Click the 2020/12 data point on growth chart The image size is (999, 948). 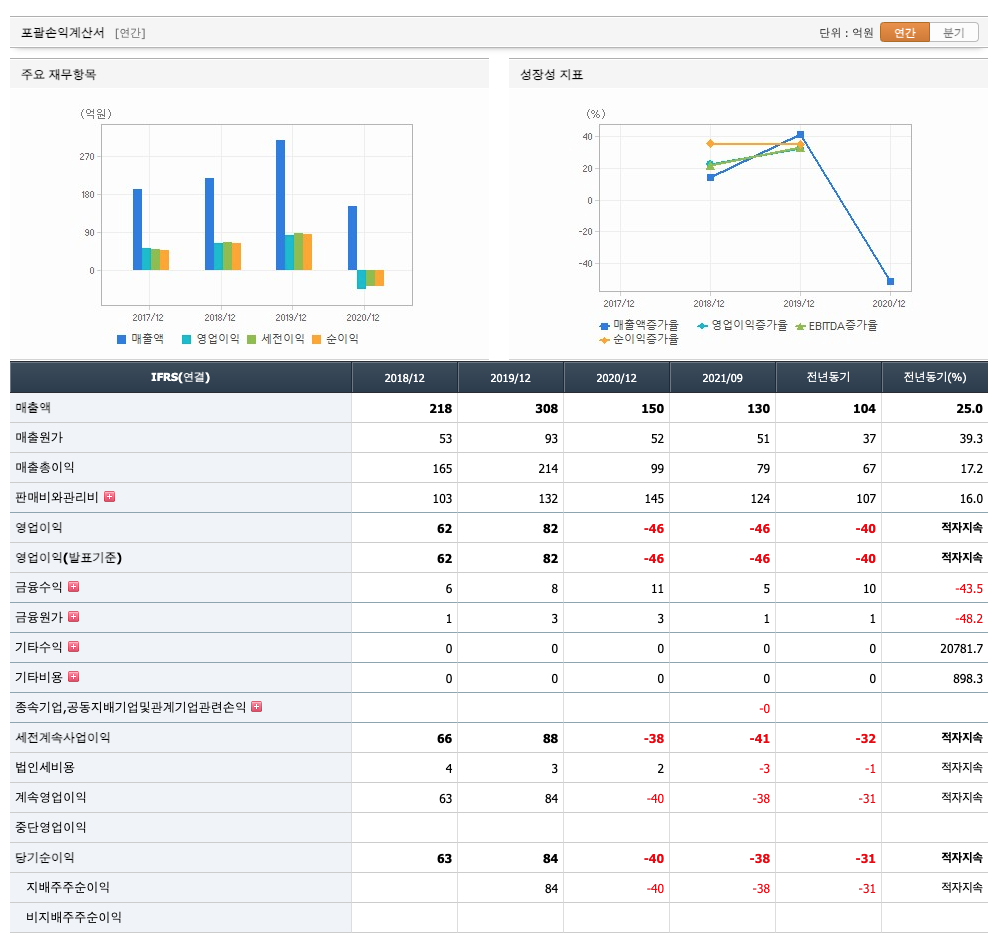890,281
